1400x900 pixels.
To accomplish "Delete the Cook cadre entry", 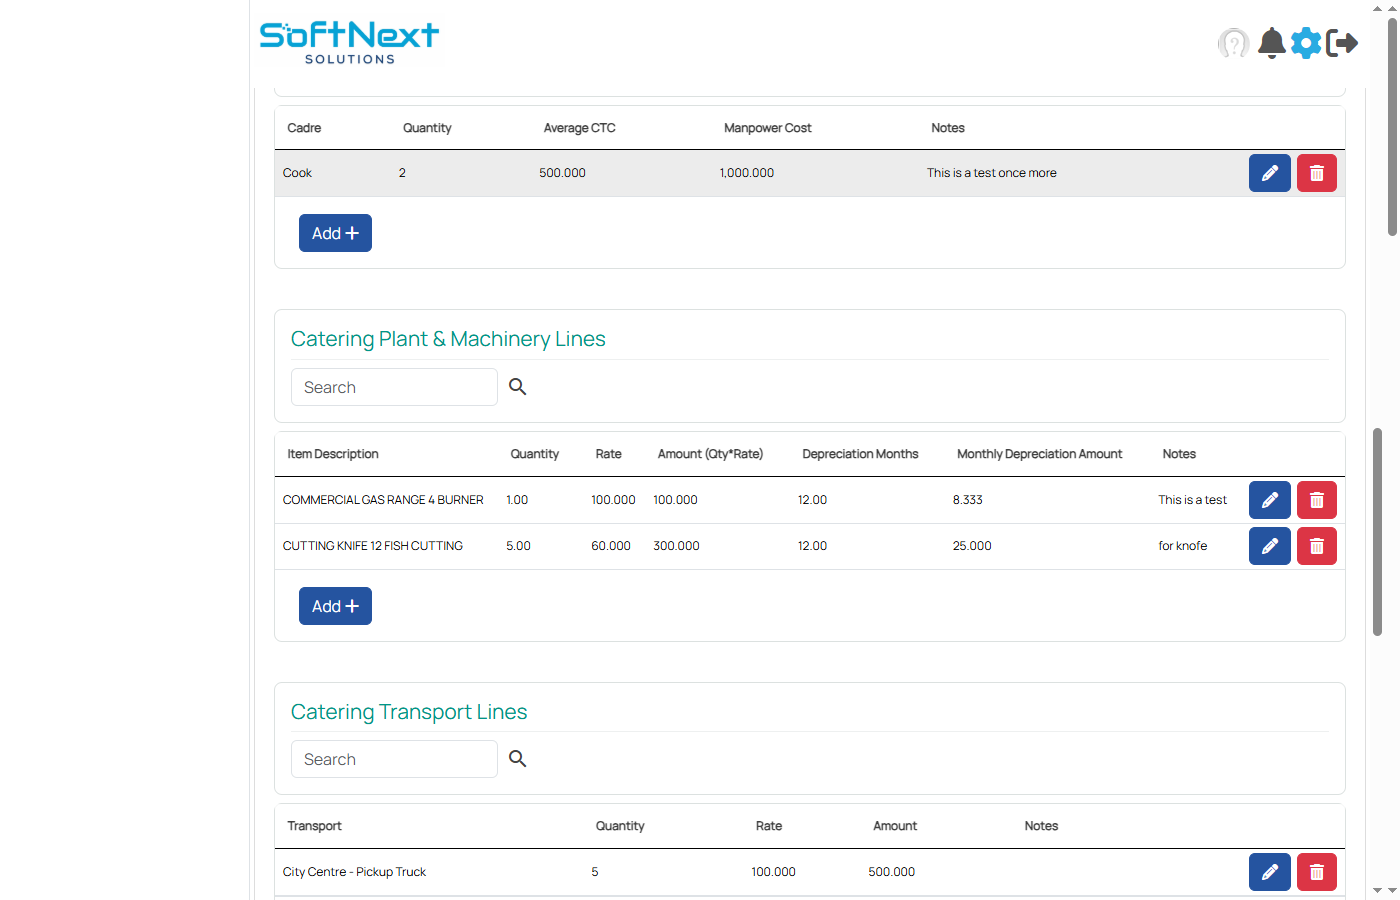I will (1316, 172).
